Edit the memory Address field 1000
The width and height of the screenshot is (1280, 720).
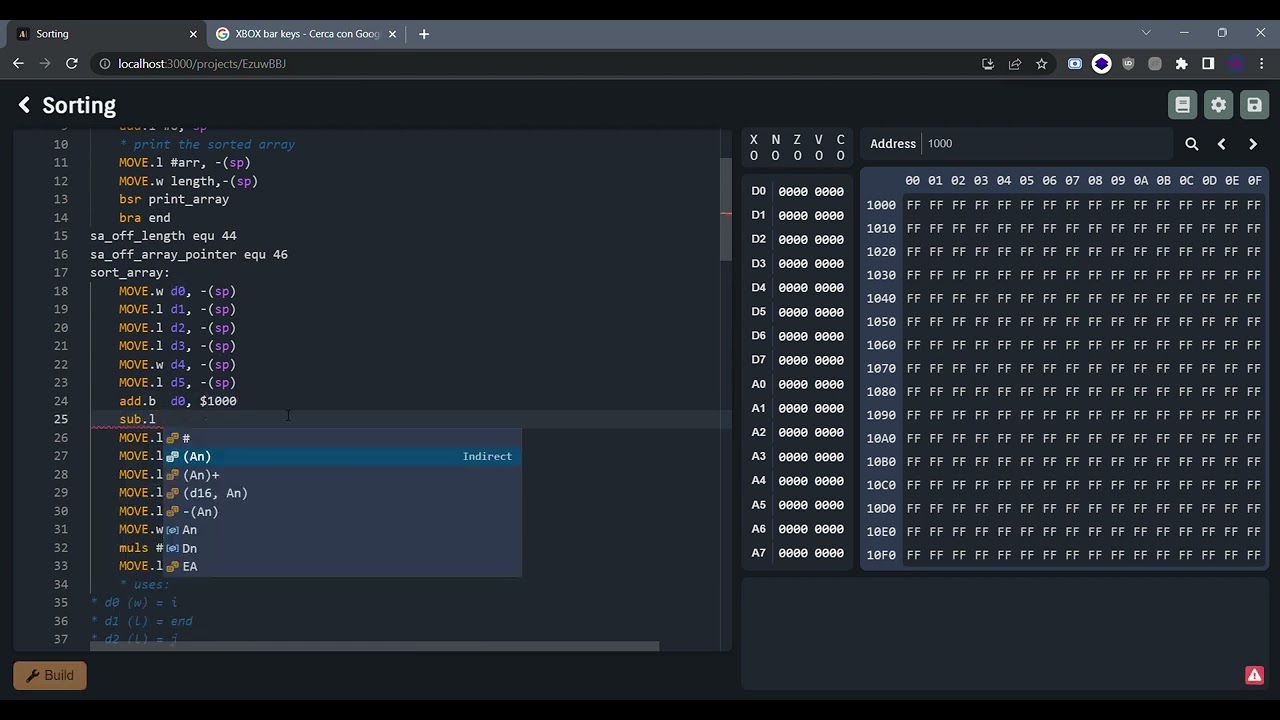[1045, 143]
